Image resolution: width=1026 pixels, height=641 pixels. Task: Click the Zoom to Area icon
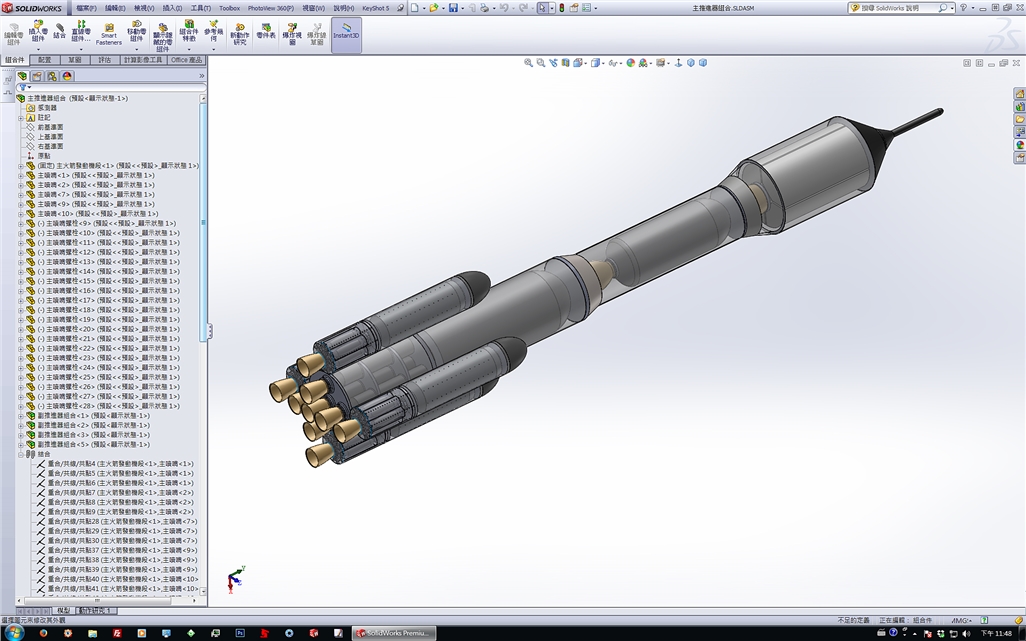(540, 63)
